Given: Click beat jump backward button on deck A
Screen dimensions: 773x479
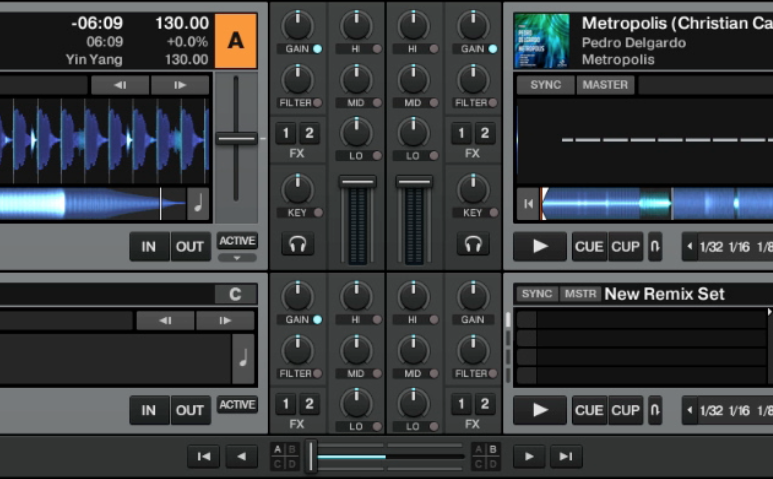Looking at the screenshot, I should pyautogui.click(x=119, y=85).
